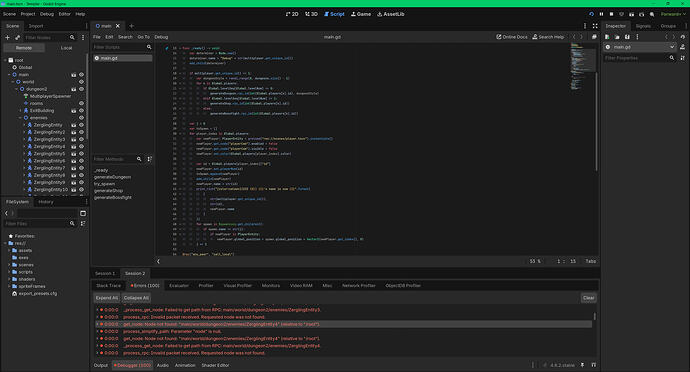This screenshot has height=372, width=690.
Task: Select the Global node in tree
Action: (x=25, y=67)
